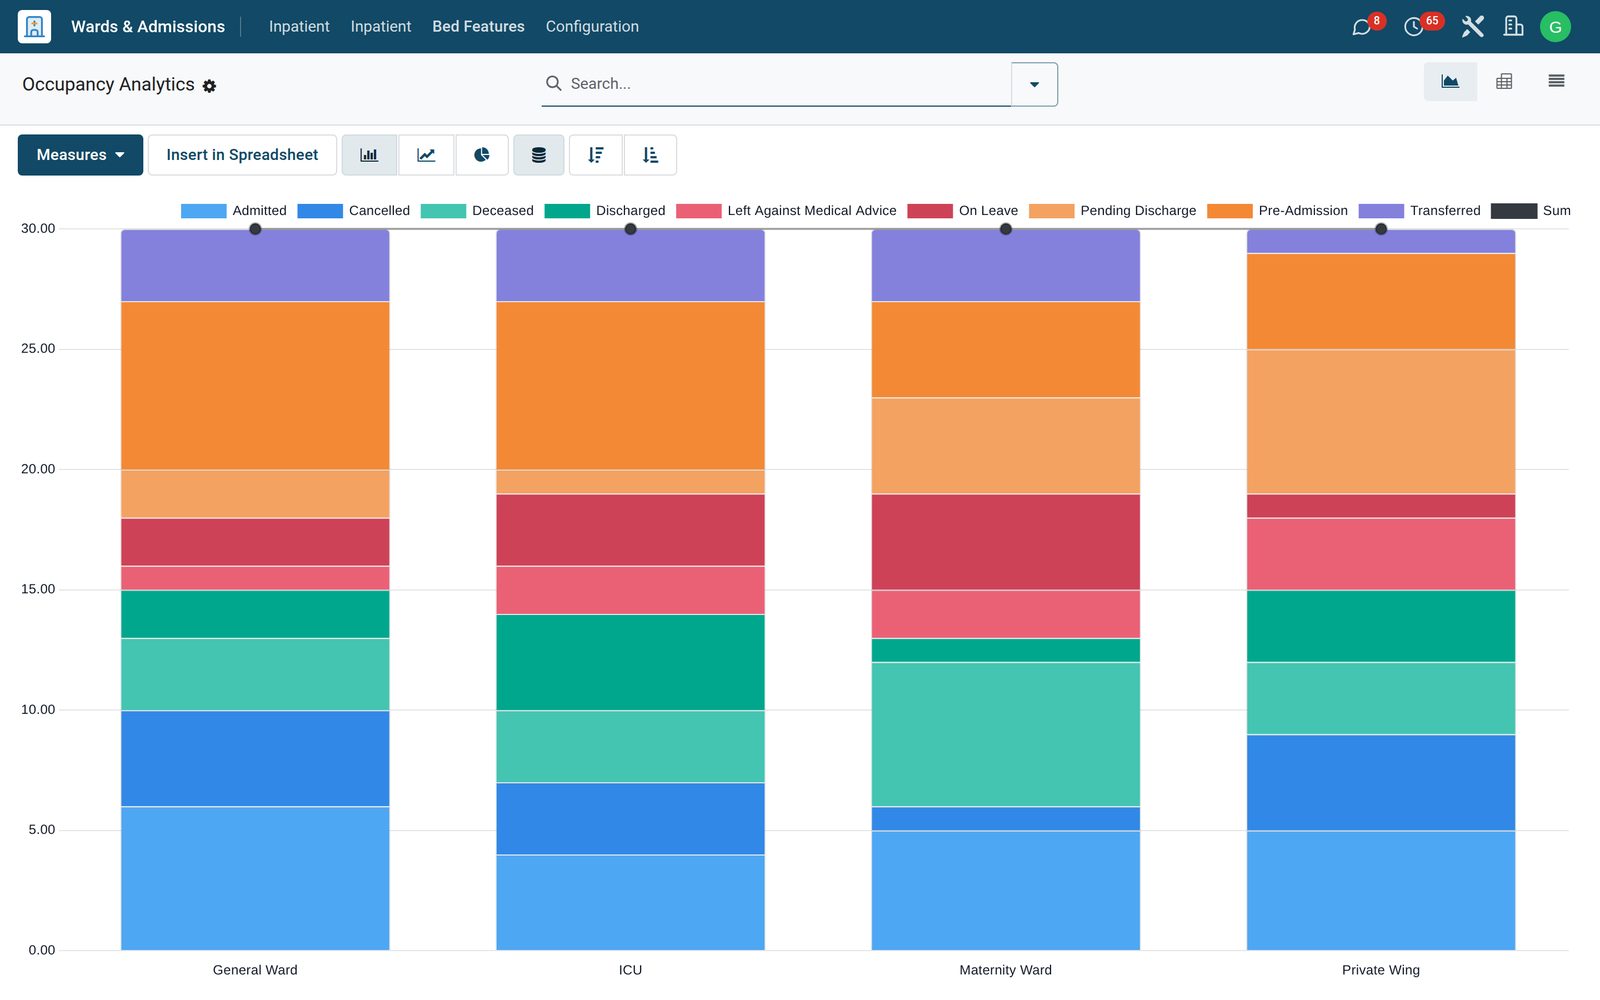Sort chart in ascending order
Viewport: 1600px width, 1000px height.
click(x=650, y=155)
